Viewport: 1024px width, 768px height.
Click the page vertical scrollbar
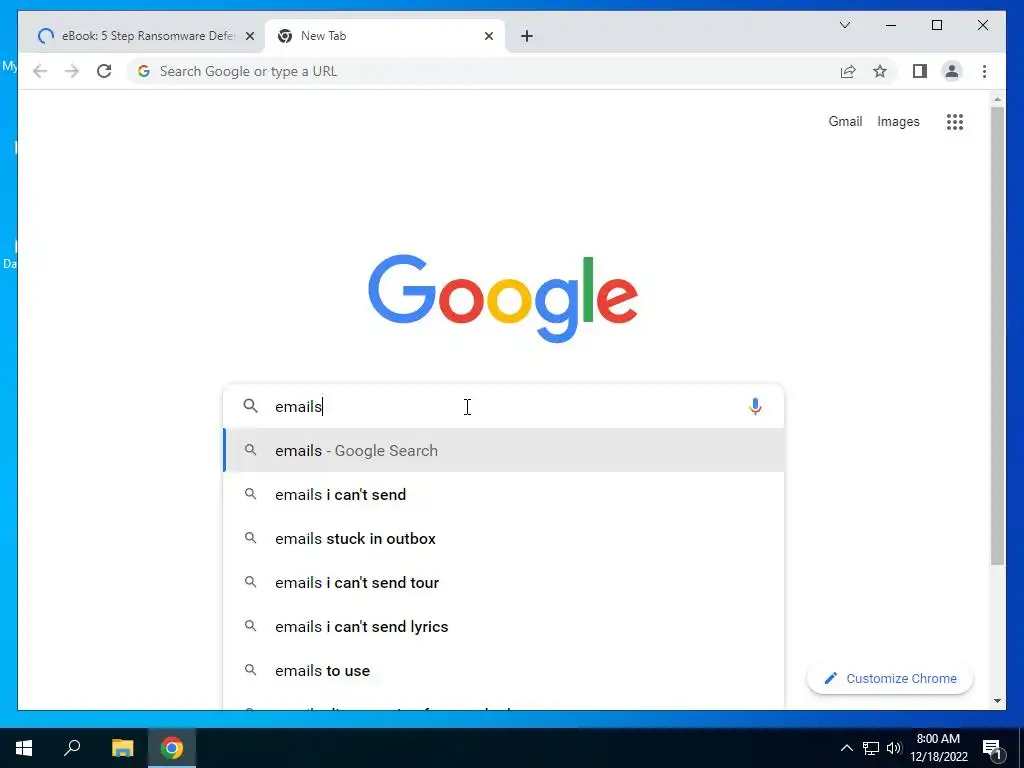pos(997,336)
